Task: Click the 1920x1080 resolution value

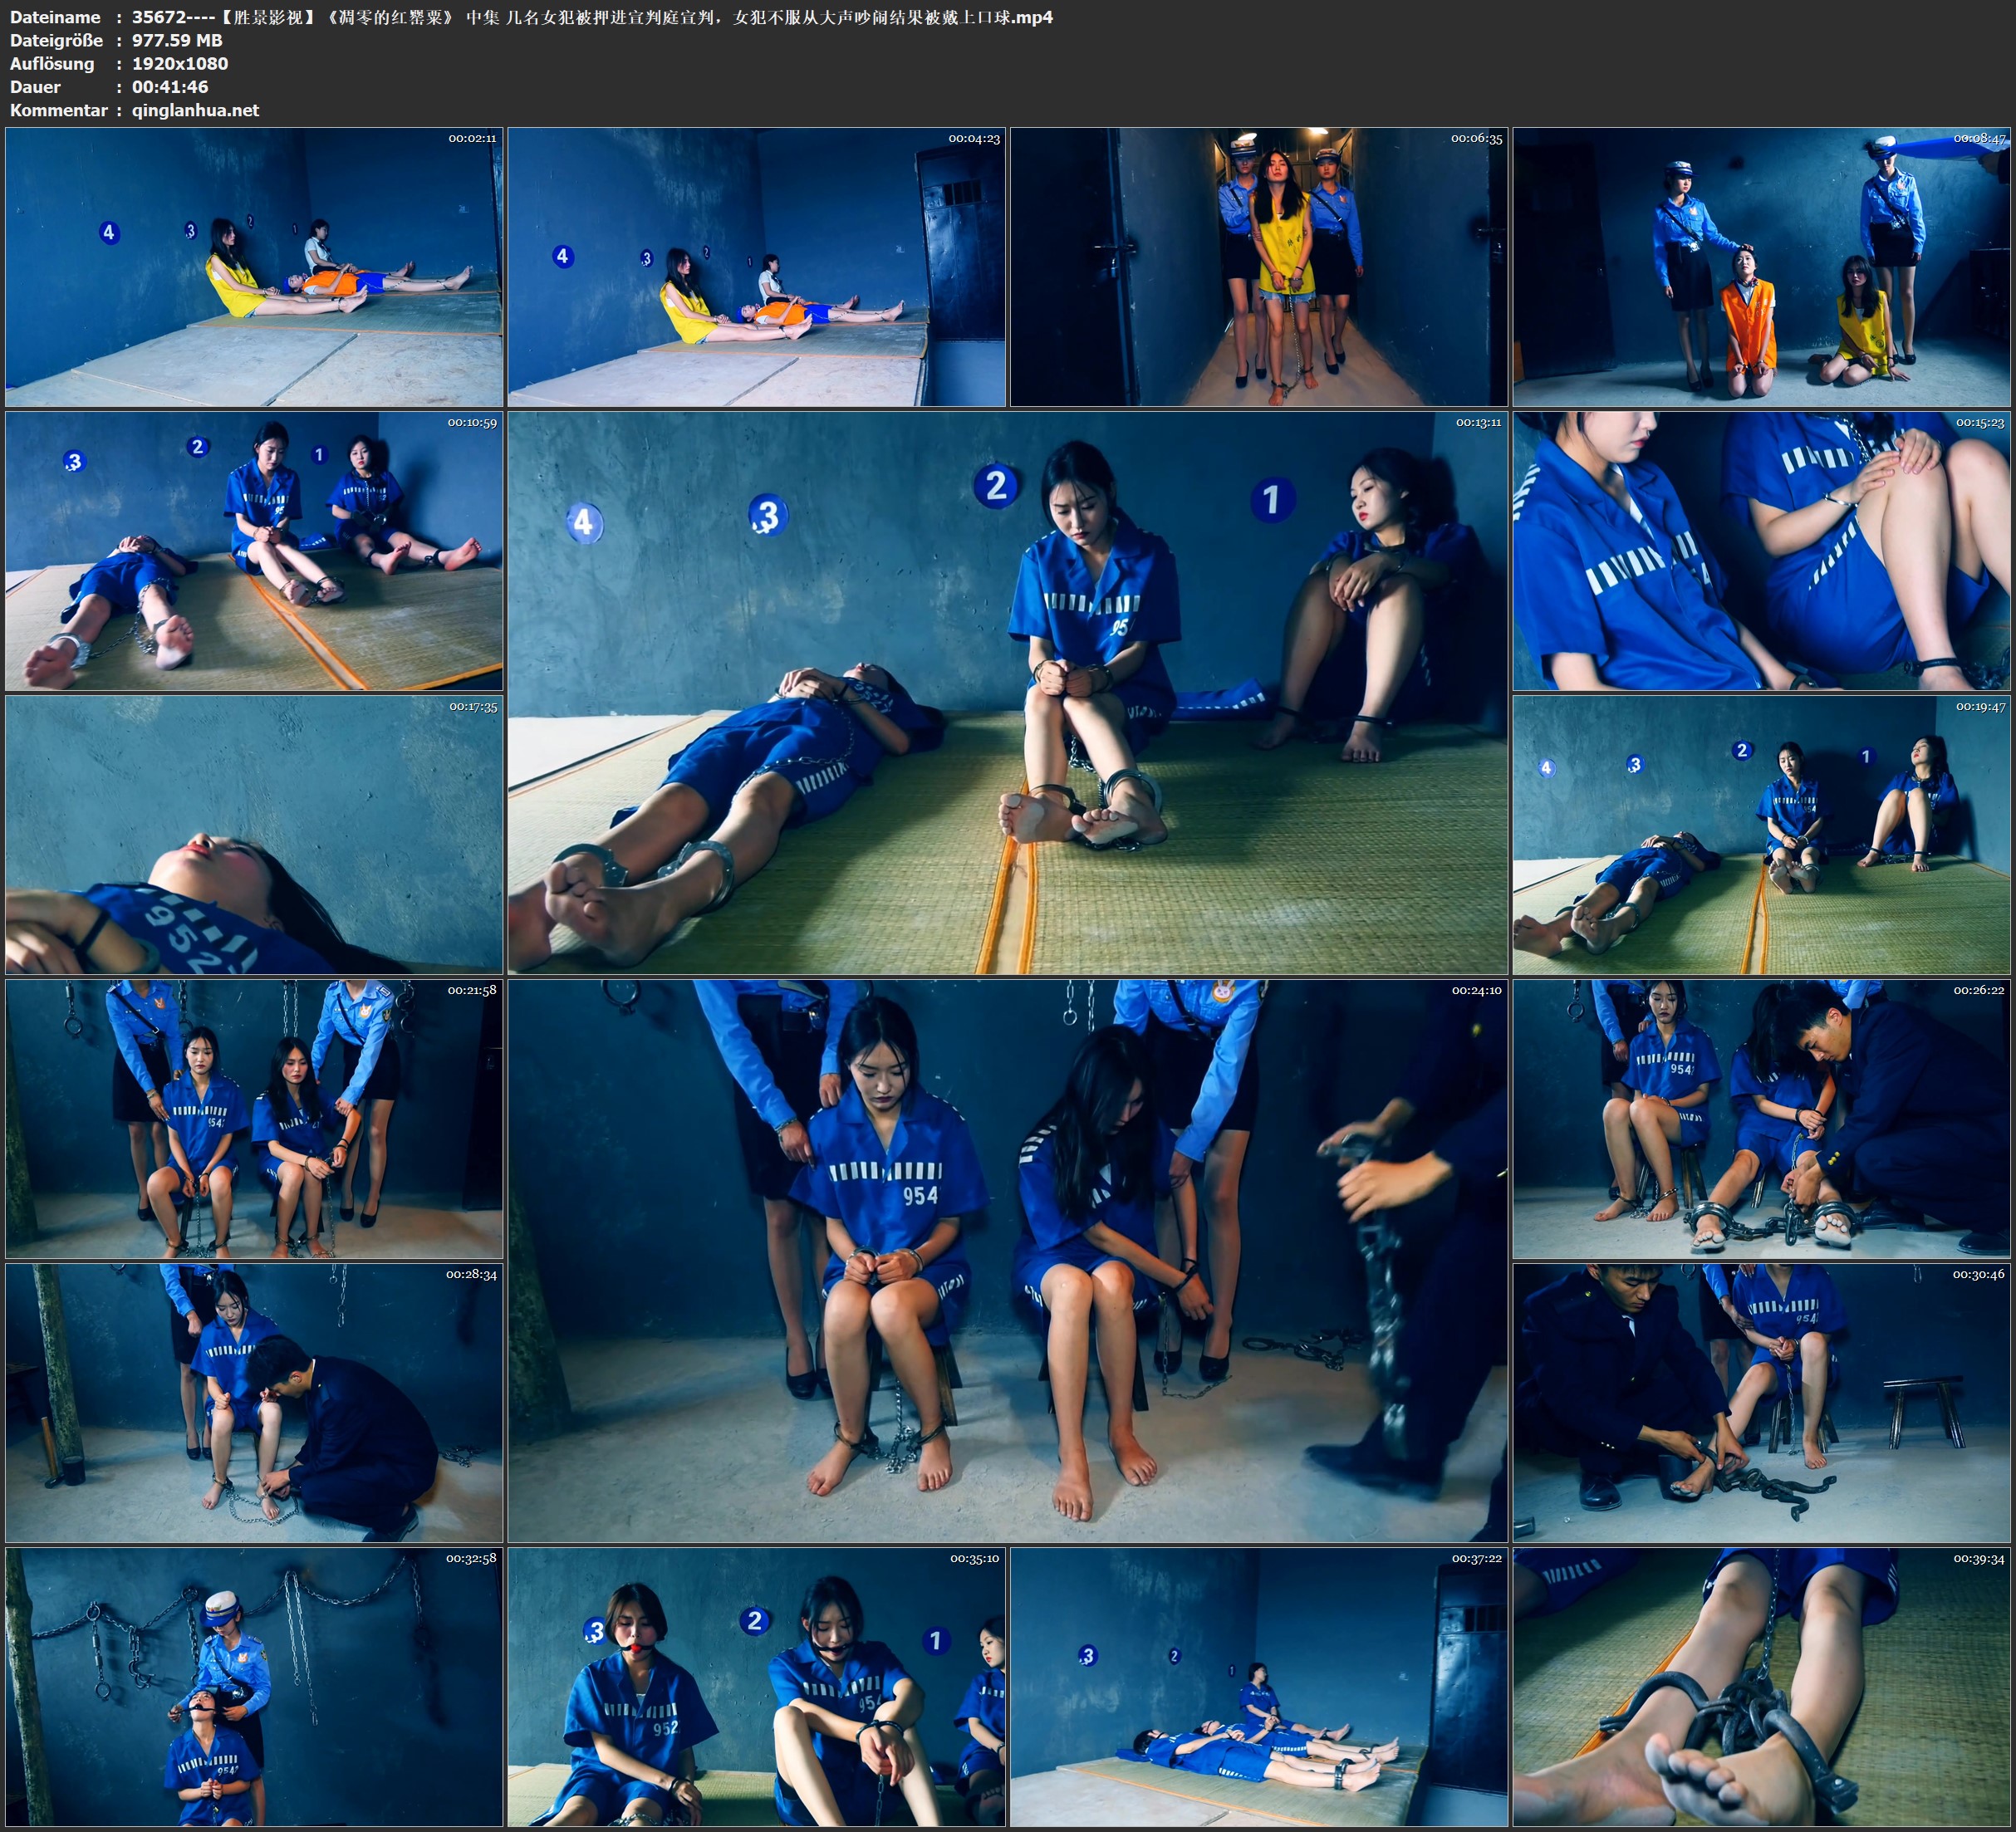Action: point(180,63)
